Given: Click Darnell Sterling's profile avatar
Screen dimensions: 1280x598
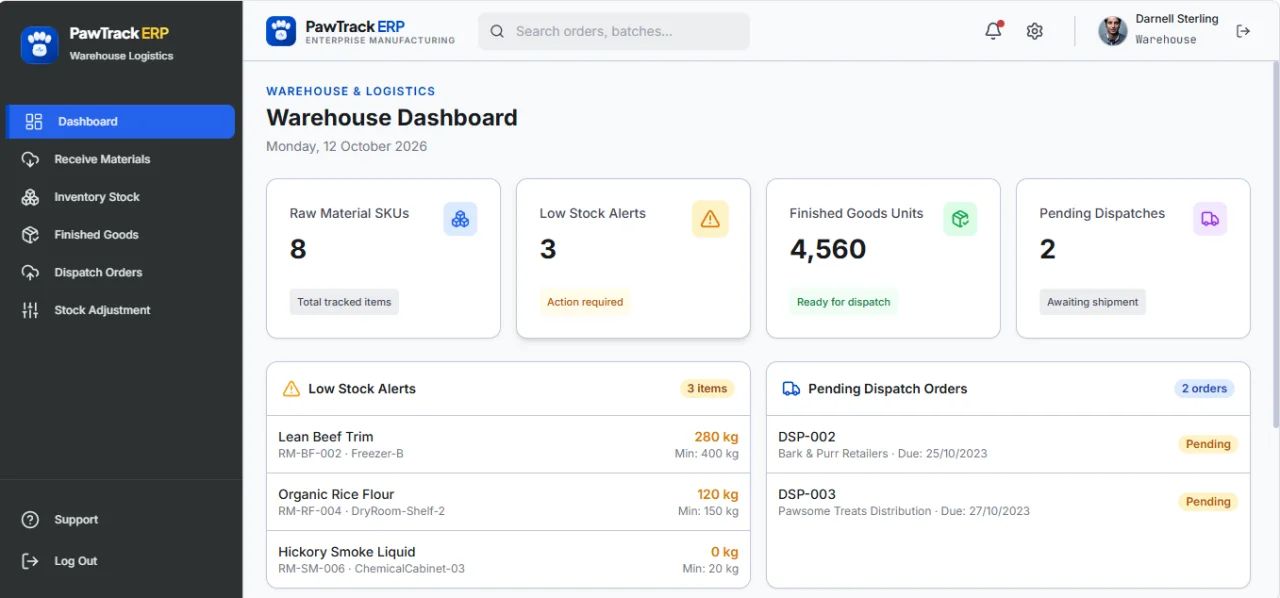Looking at the screenshot, I should point(1113,31).
